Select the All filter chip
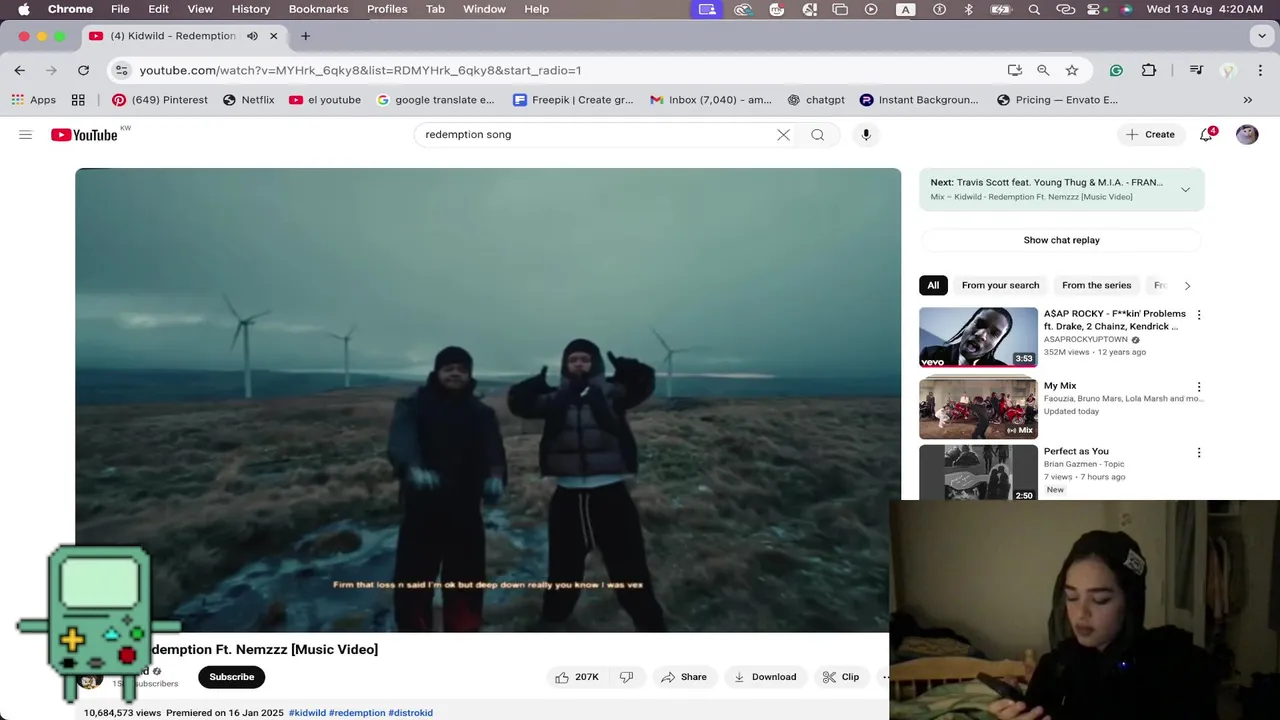1280x720 pixels. [933, 286]
